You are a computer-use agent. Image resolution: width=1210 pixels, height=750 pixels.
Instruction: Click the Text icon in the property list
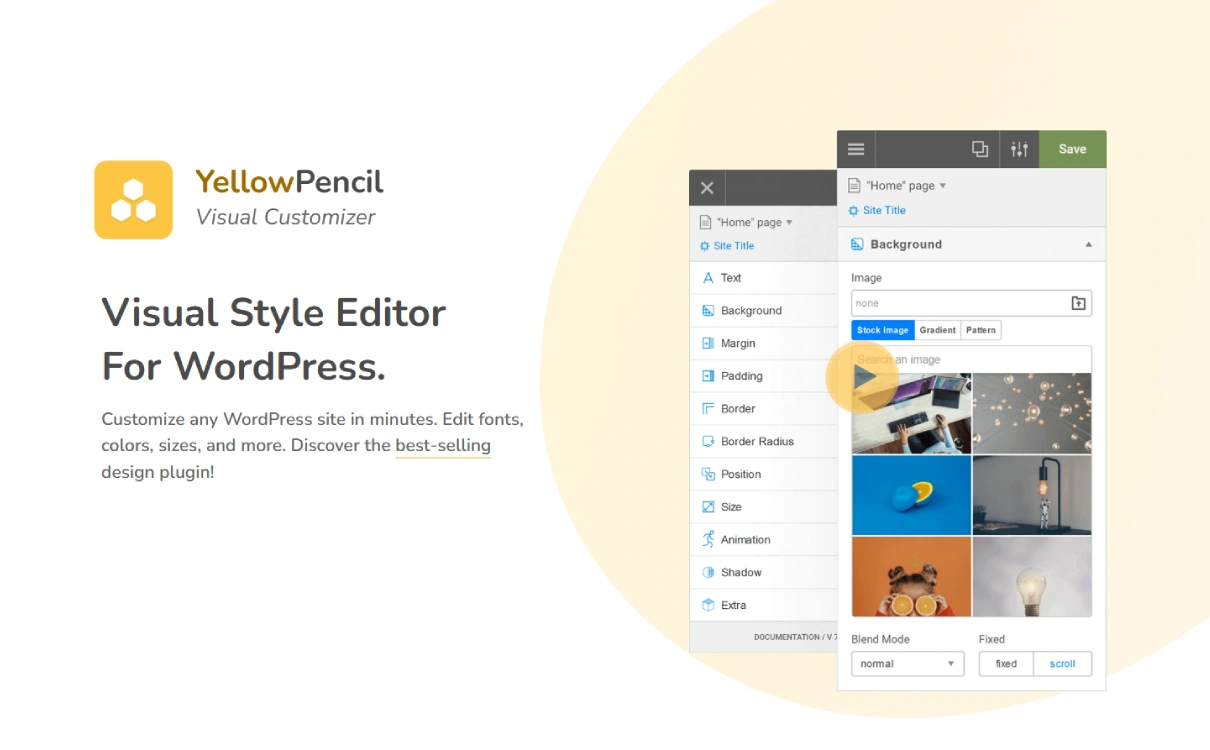708,278
